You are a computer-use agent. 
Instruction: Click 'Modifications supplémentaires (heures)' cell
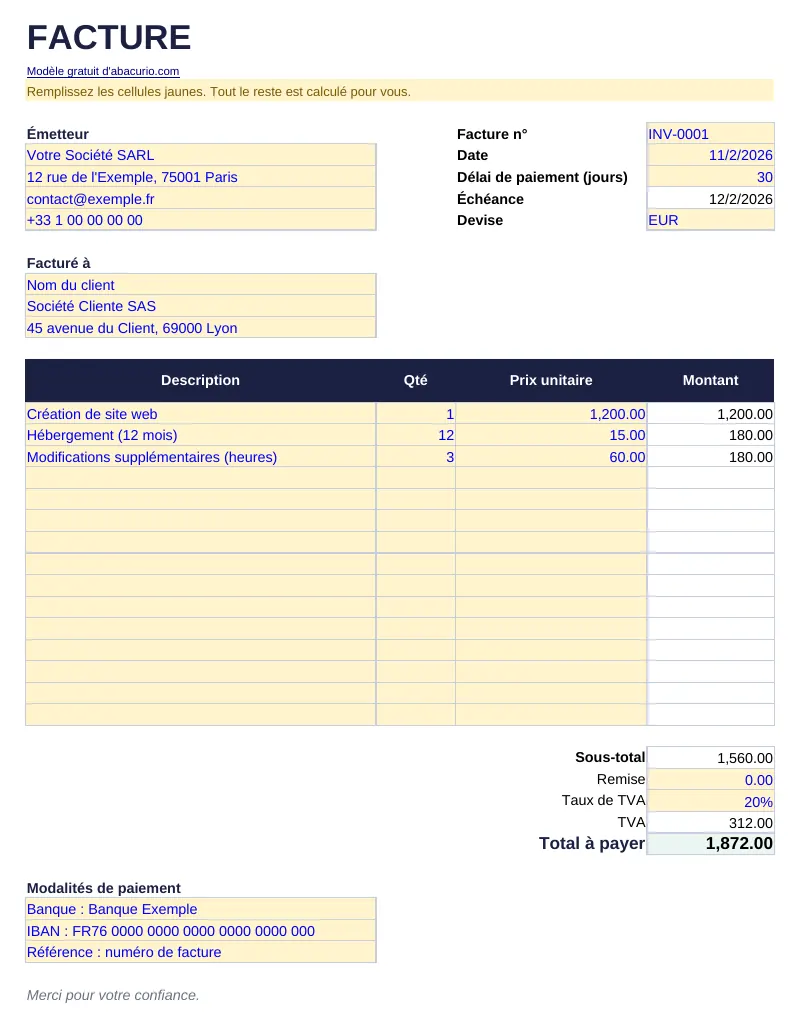click(x=200, y=457)
